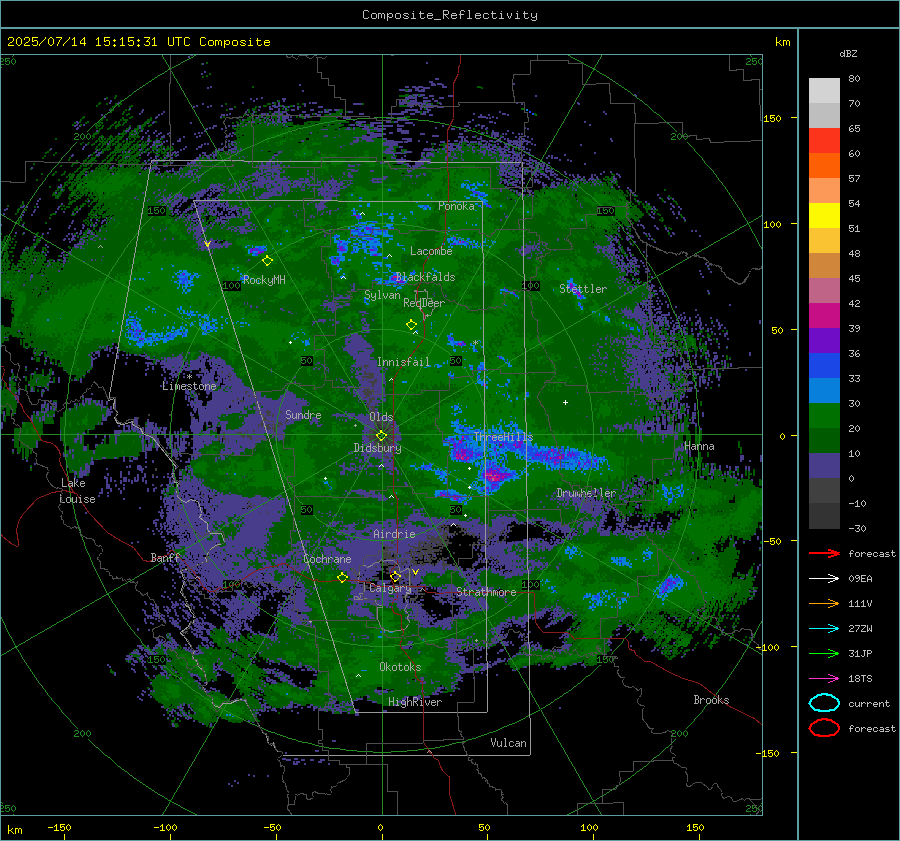900x841 pixels.
Task: Click the RedDeer city label
Action: coord(424,303)
